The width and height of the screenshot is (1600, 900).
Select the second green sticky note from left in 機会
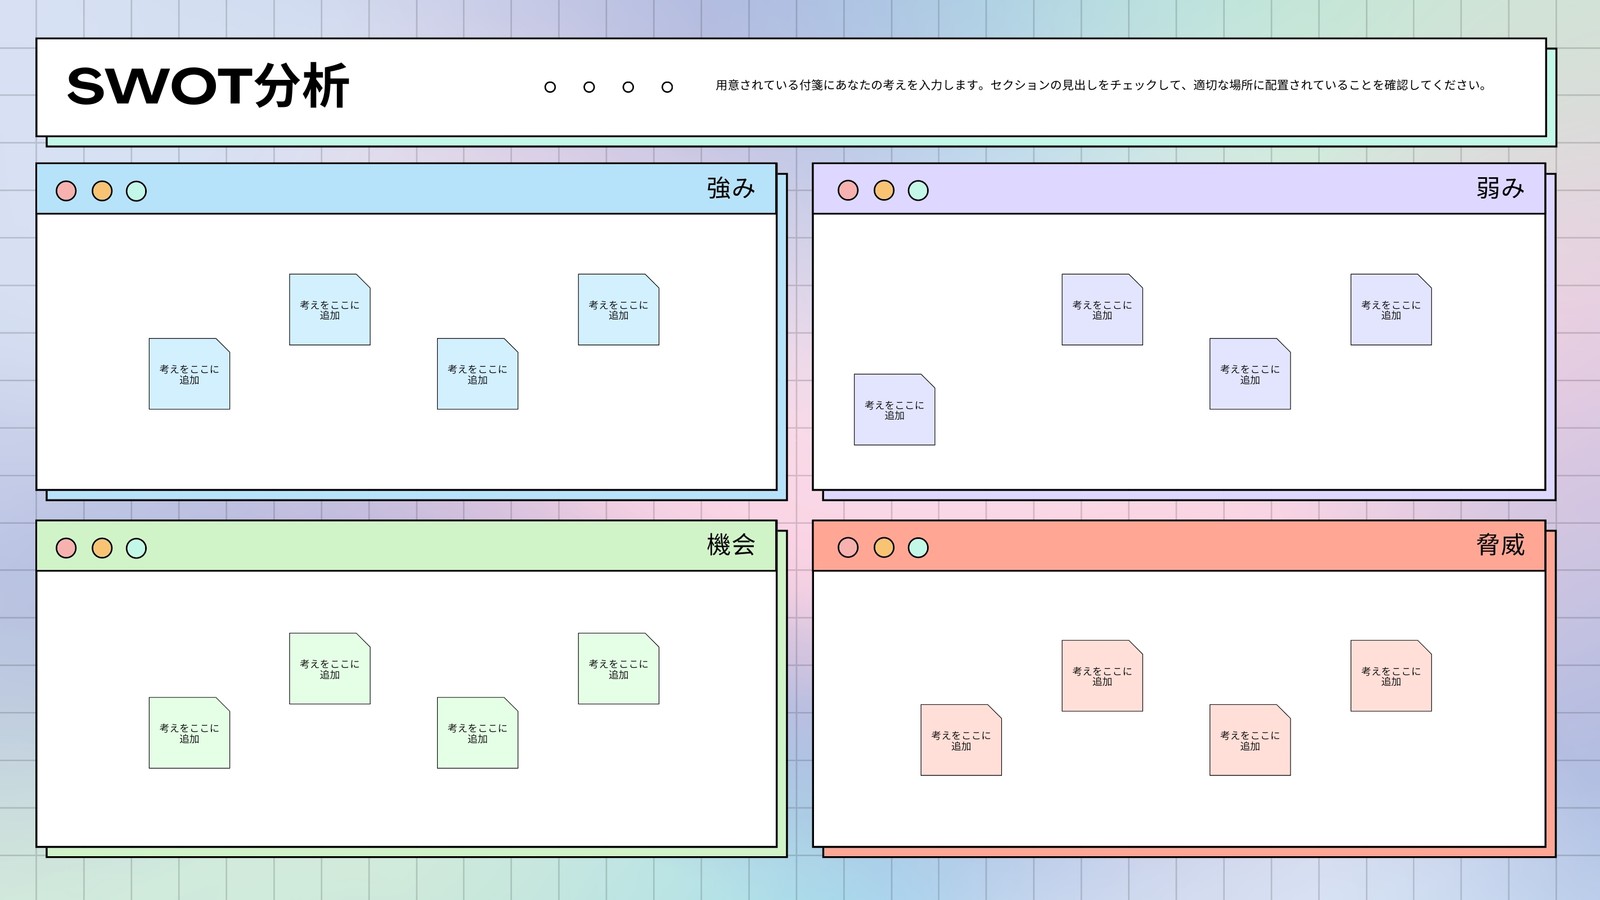click(330, 669)
